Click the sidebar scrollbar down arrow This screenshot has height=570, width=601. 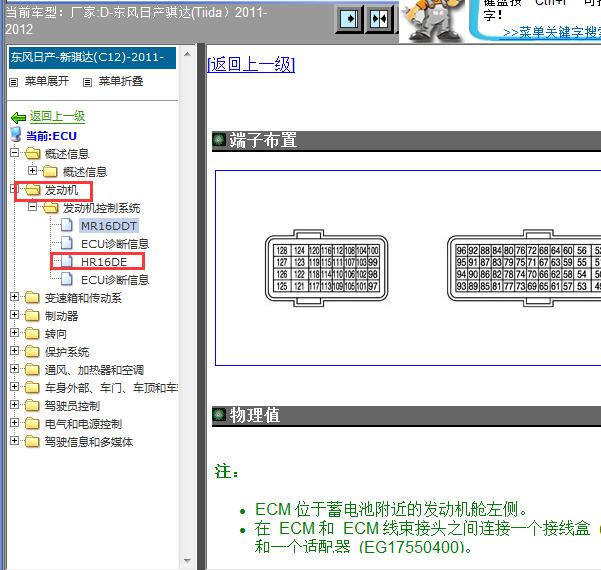[187, 561]
